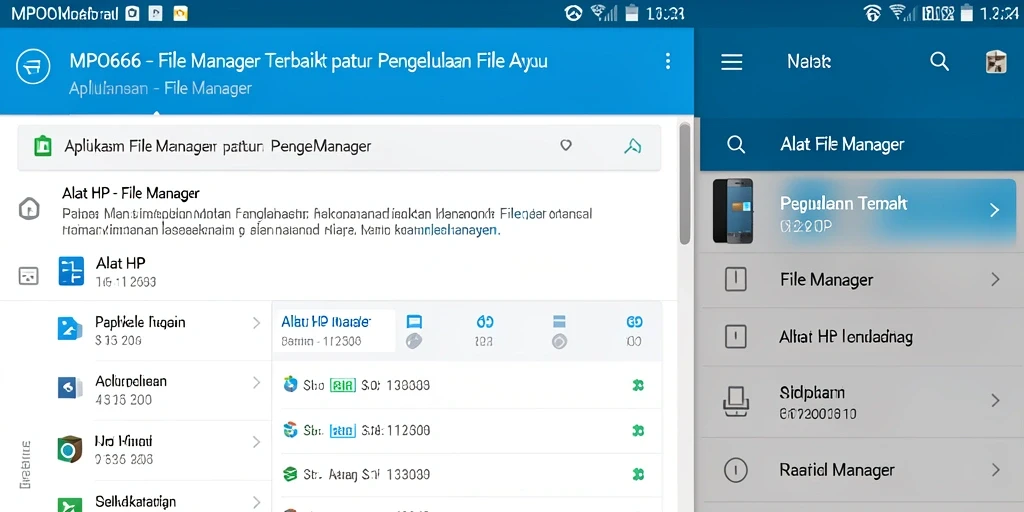The width and height of the screenshot is (1024, 512).
Task: Click the Nalak title in right panel
Action: click(809, 62)
